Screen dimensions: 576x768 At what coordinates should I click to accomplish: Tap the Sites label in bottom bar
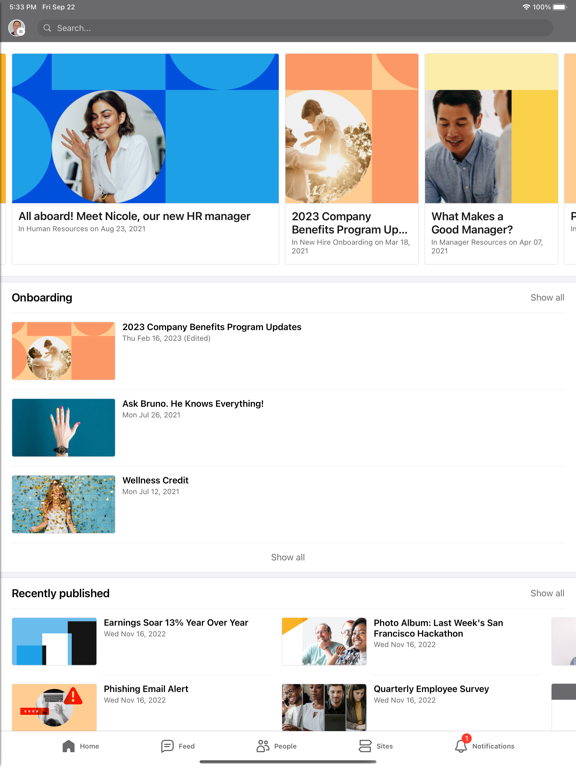[384, 746]
